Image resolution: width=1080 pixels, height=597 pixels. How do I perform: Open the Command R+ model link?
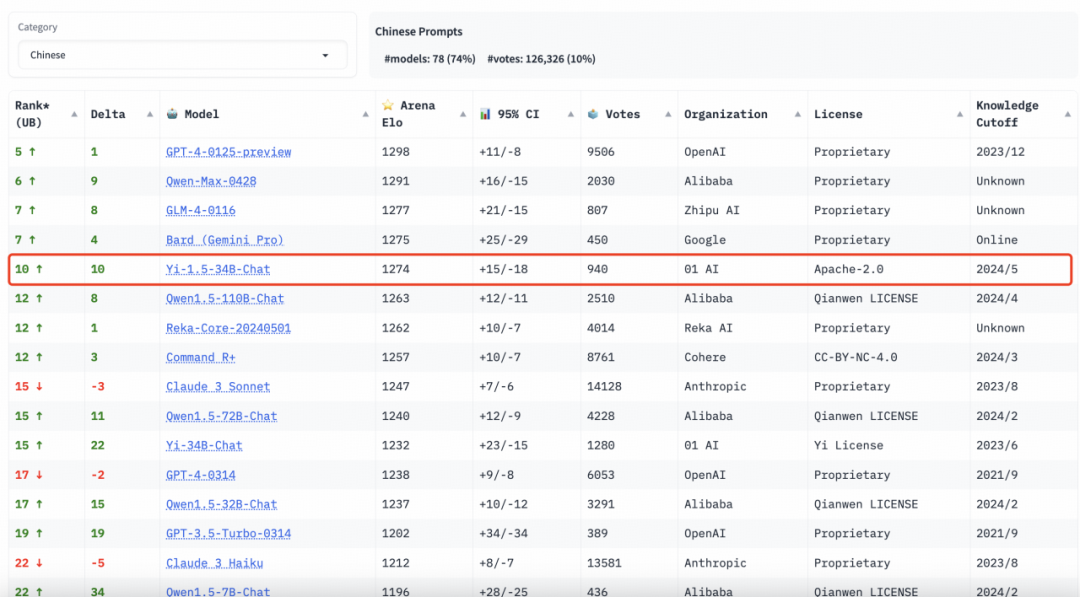200,357
